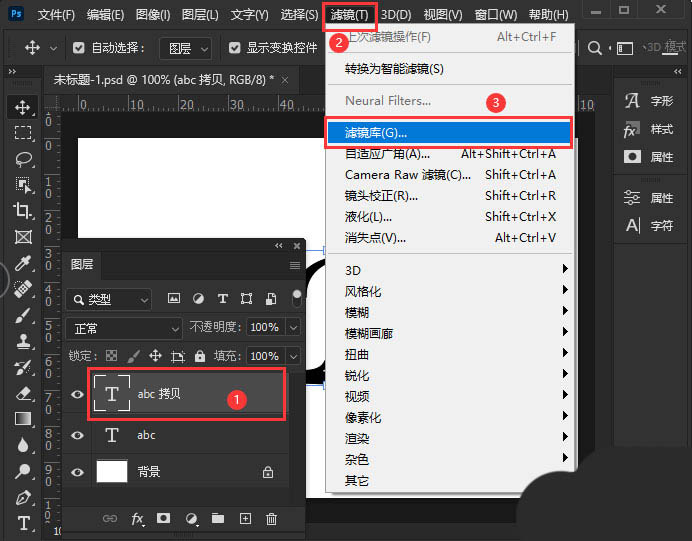Select the Type tool in the toolbox
692x541 pixels.
pos(23,523)
